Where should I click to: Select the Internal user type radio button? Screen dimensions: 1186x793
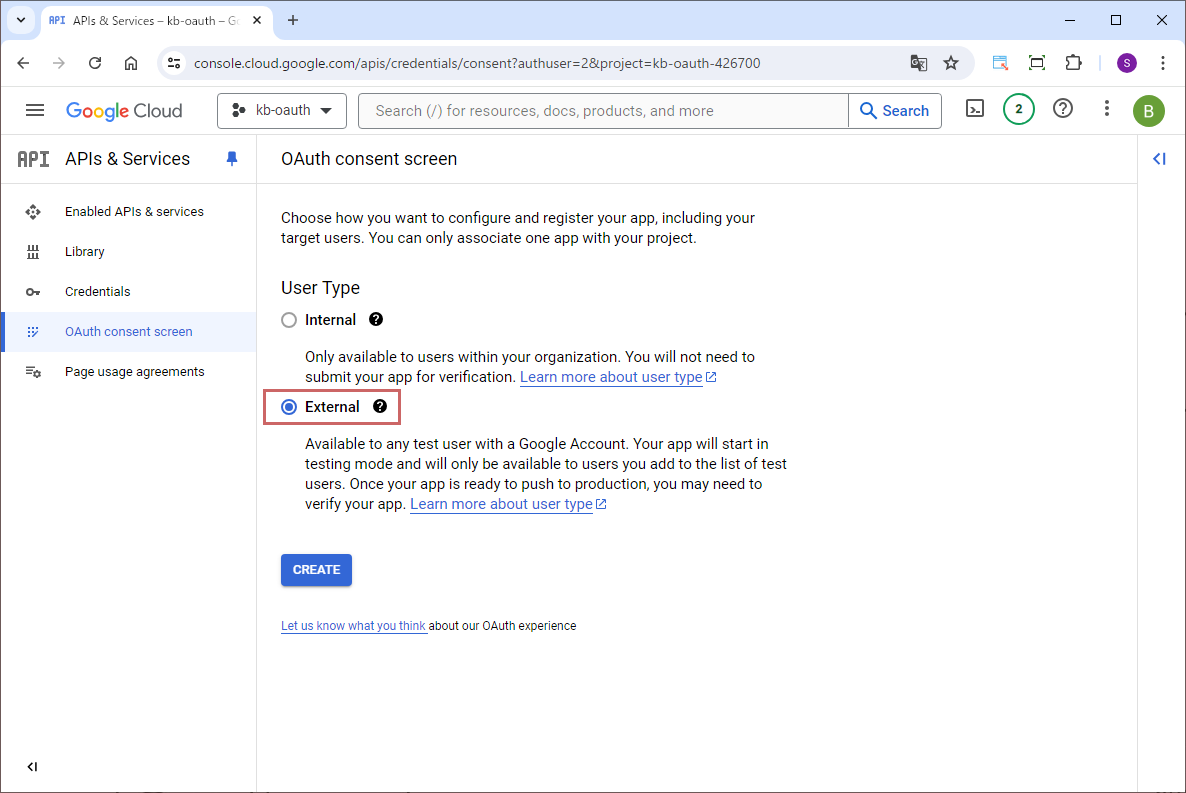pos(289,320)
